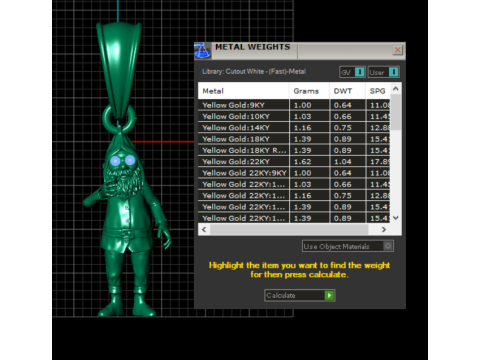This screenshot has height=360, width=480.
Task: Click the Metal Weights title bar
Action: 300,51
